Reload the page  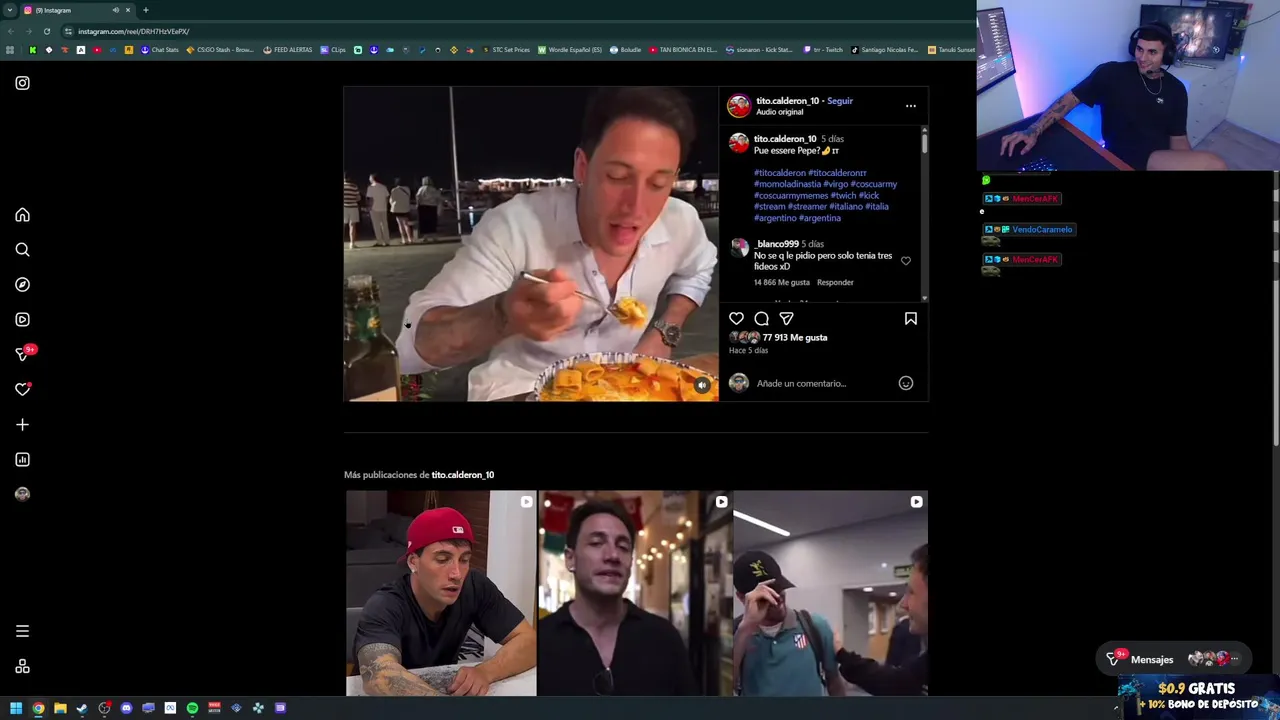[46, 31]
